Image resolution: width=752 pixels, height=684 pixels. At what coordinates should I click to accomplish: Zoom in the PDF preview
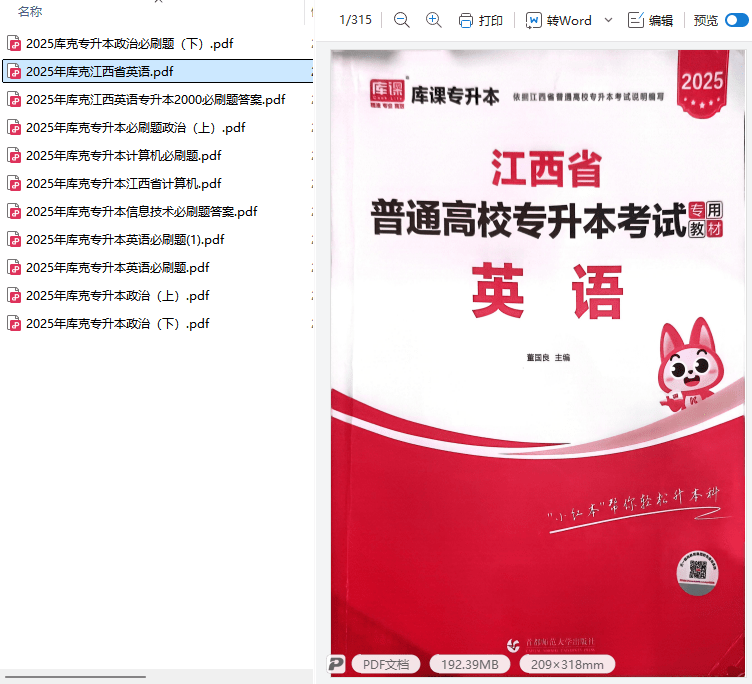tap(434, 20)
